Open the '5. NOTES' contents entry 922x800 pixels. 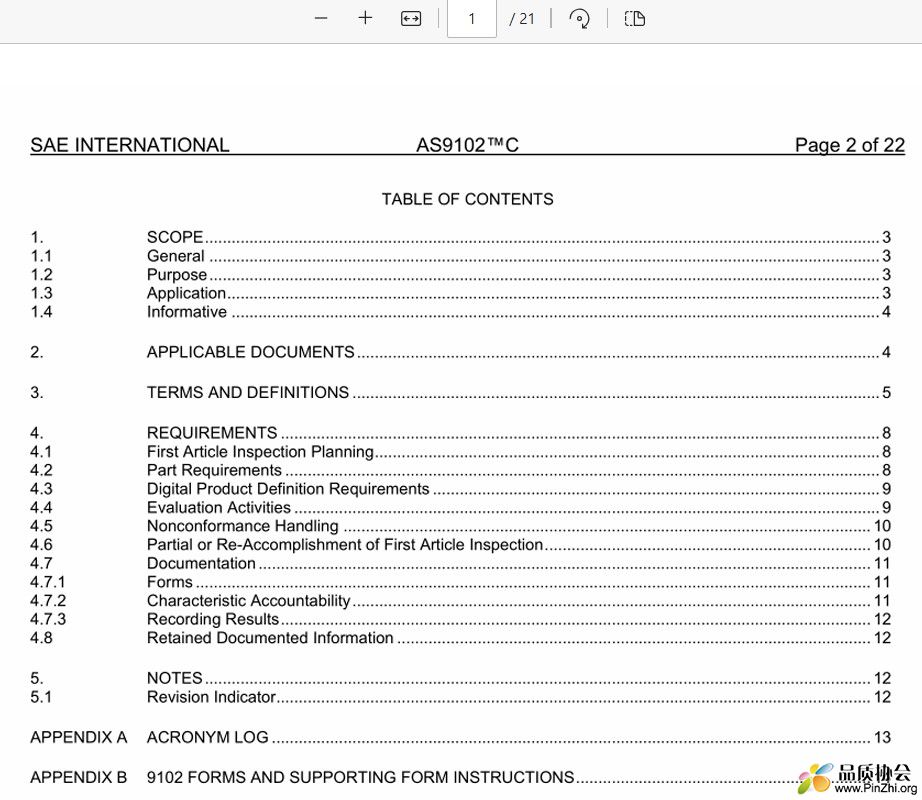point(460,678)
